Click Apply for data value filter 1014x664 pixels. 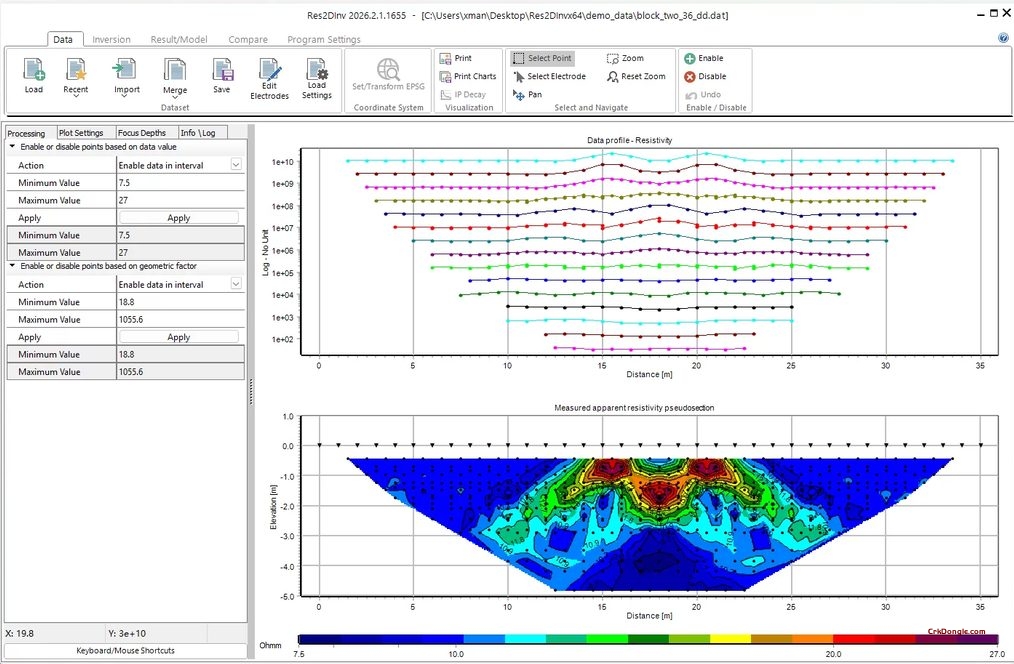tap(178, 218)
